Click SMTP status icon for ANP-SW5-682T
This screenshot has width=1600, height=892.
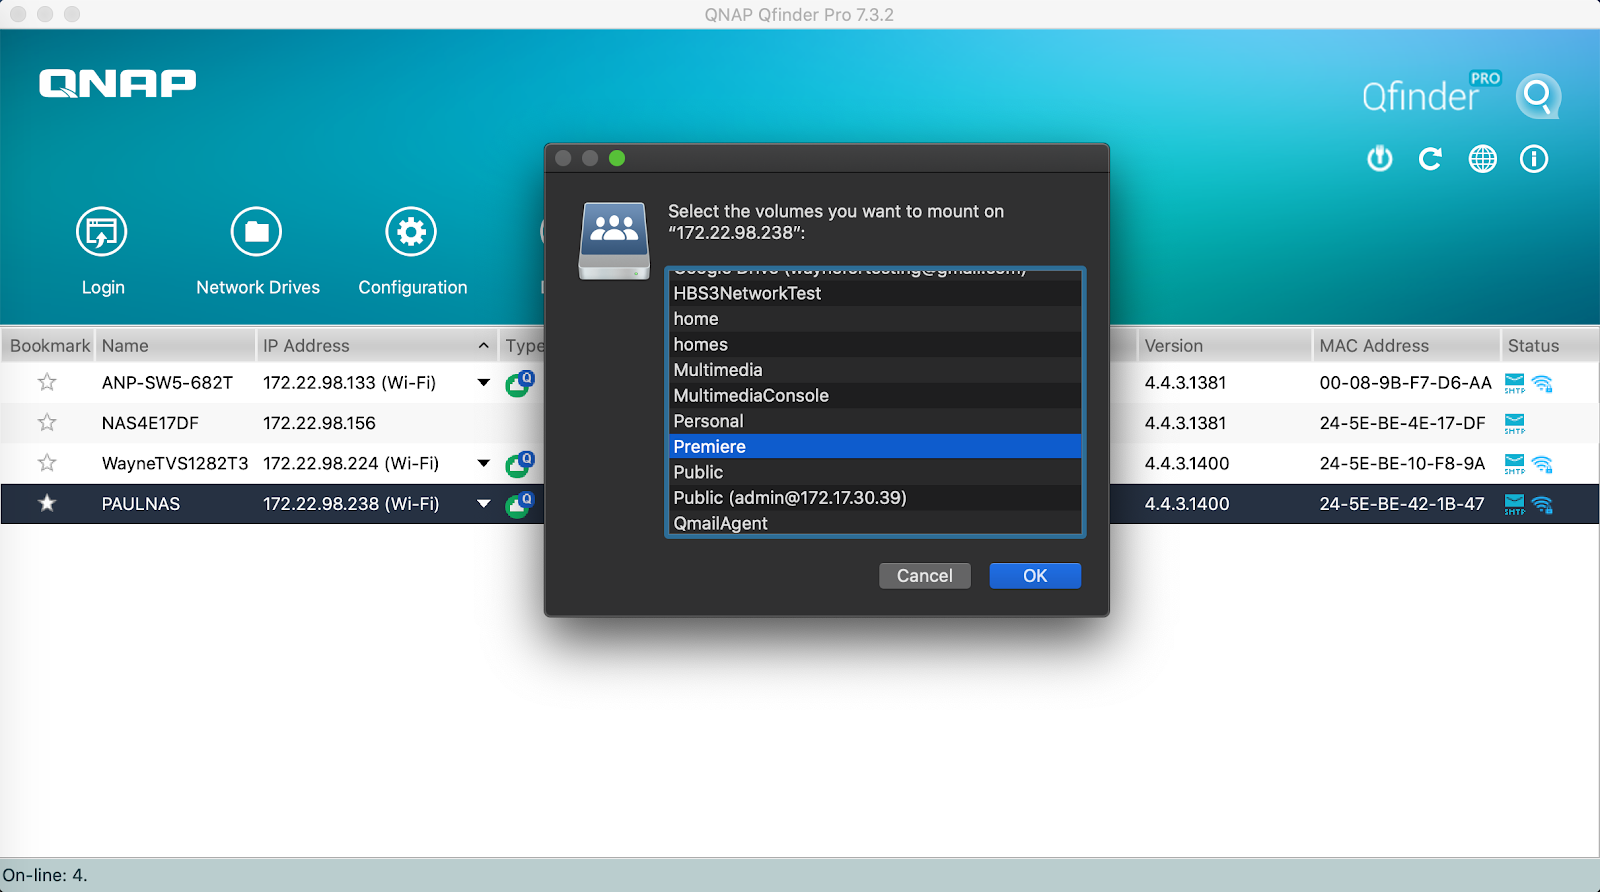pyautogui.click(x=1515, y=383)
